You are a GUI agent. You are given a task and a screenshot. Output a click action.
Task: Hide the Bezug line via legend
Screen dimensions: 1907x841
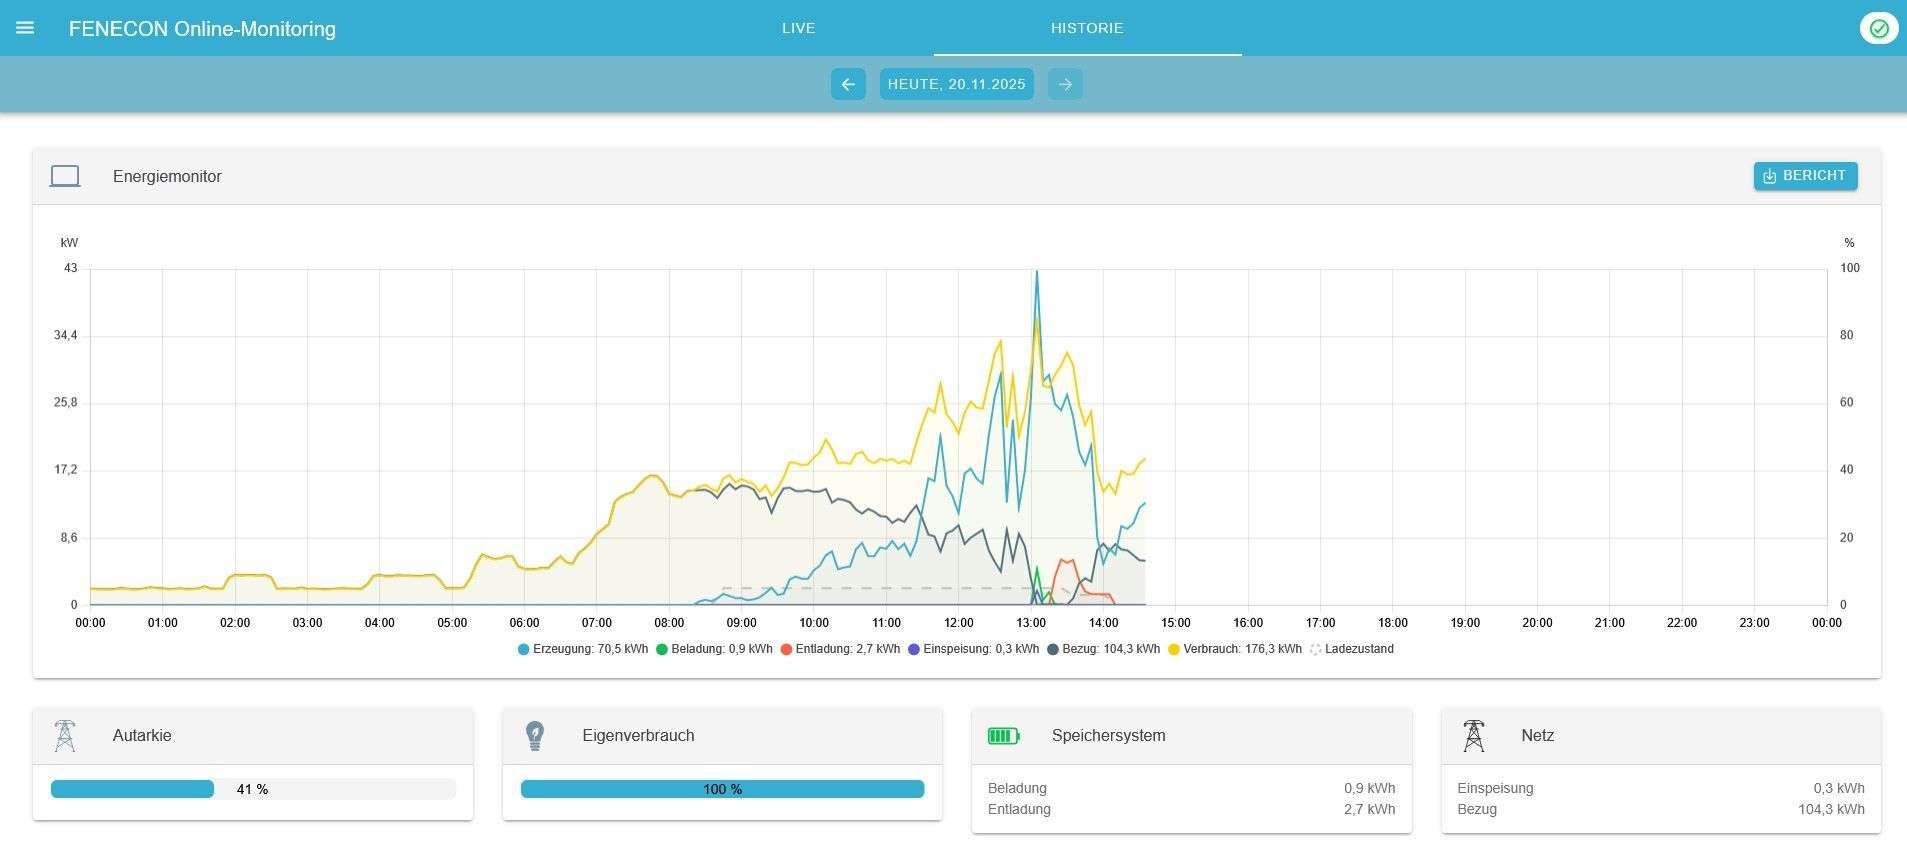pos(1103,649)
